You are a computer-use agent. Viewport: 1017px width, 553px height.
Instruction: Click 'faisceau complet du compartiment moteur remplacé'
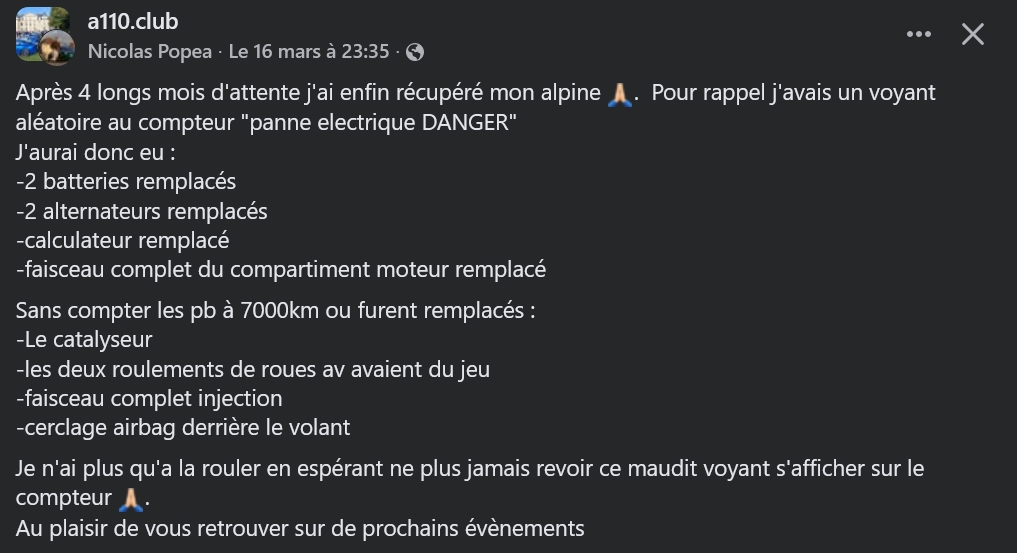281,269
